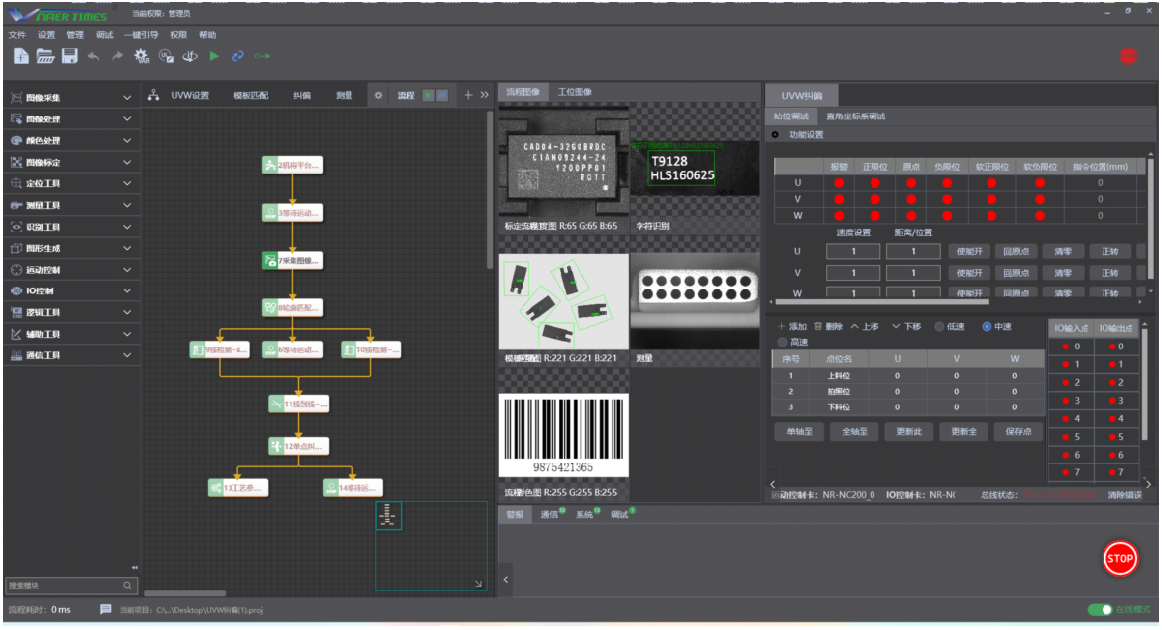1162x630 pixels.
Task: Click the search magnifier in module search
Action: click(127, 586)
